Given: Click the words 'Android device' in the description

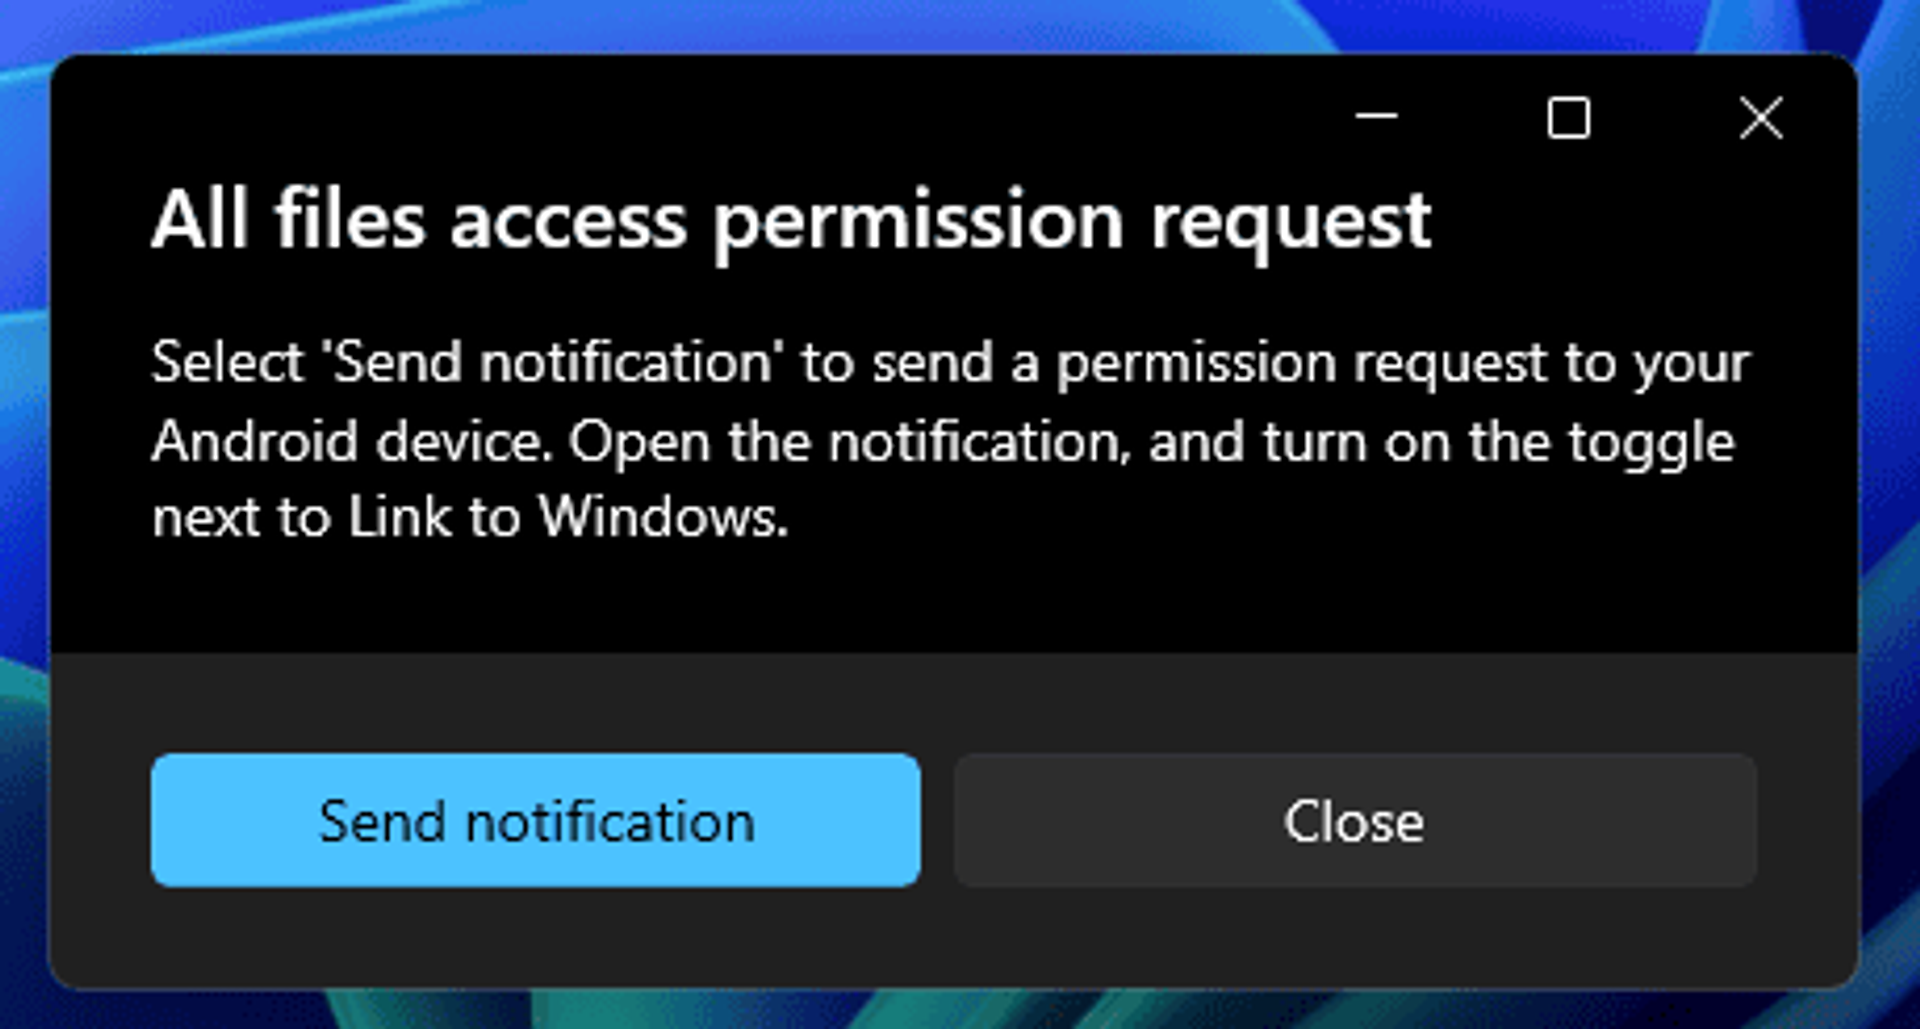Looking at the screenshot, I should coord(347,441).
